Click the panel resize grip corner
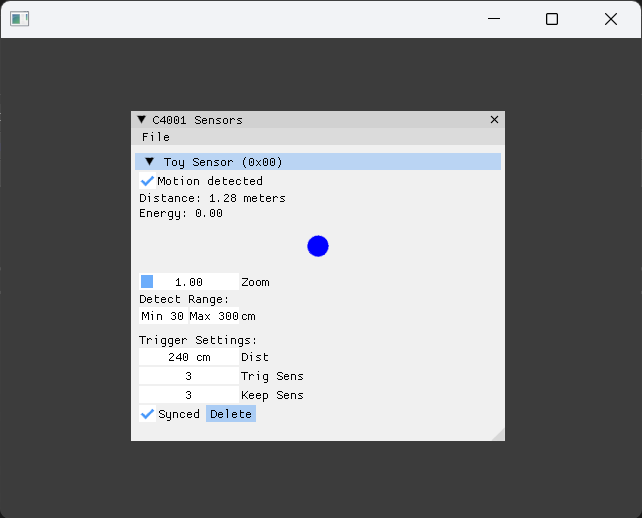Screen dimensions: 642x518 (499, 435)
